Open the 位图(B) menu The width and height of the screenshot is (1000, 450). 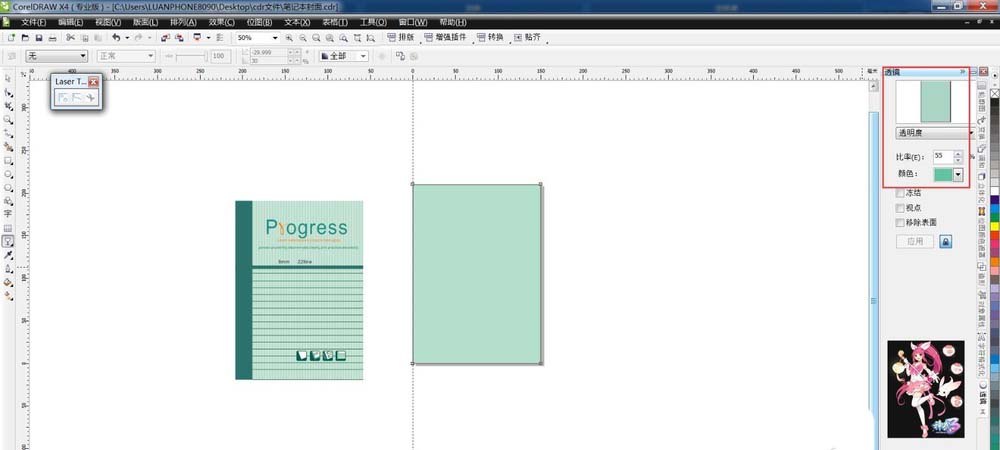pyautogui.click(x=260, y=22)
